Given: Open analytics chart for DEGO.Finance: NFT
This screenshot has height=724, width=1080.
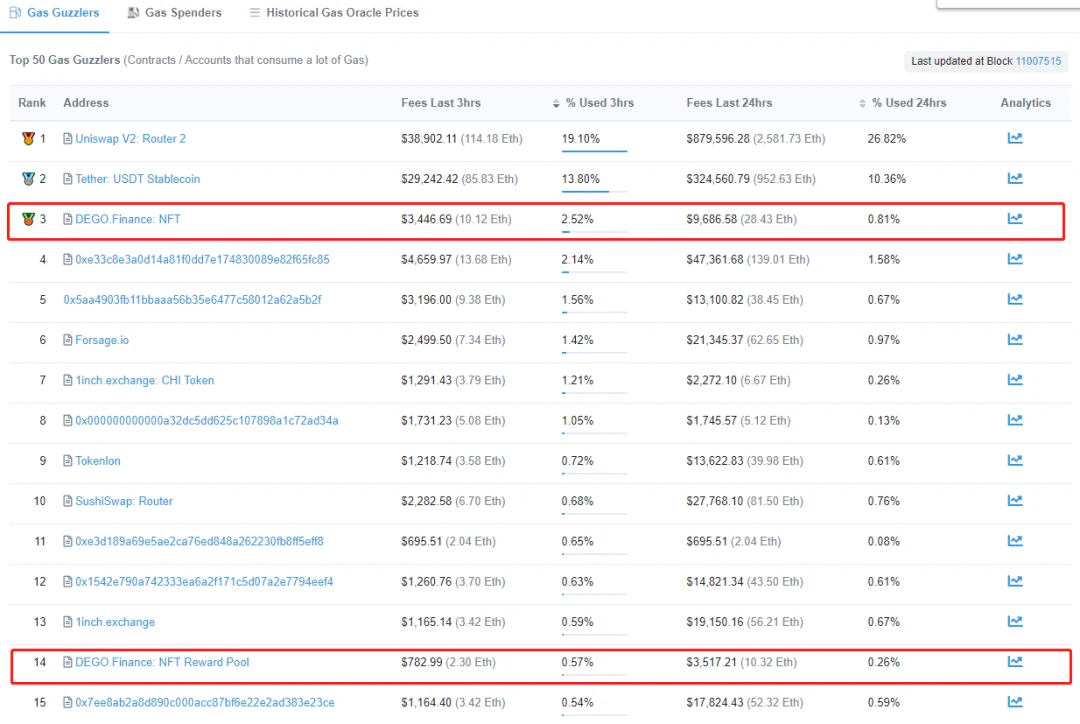Looking at the screenshot, I should pos(1015,219).
